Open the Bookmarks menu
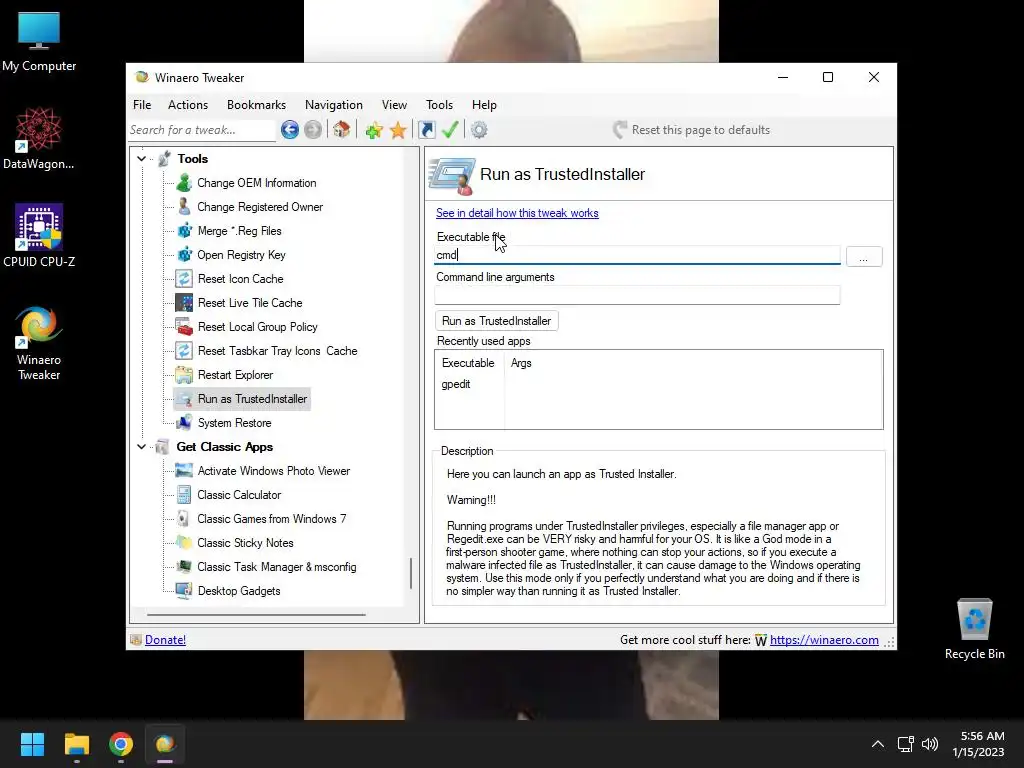The width and height of the screenshot is (1024, 768). [x=256, y=105]
